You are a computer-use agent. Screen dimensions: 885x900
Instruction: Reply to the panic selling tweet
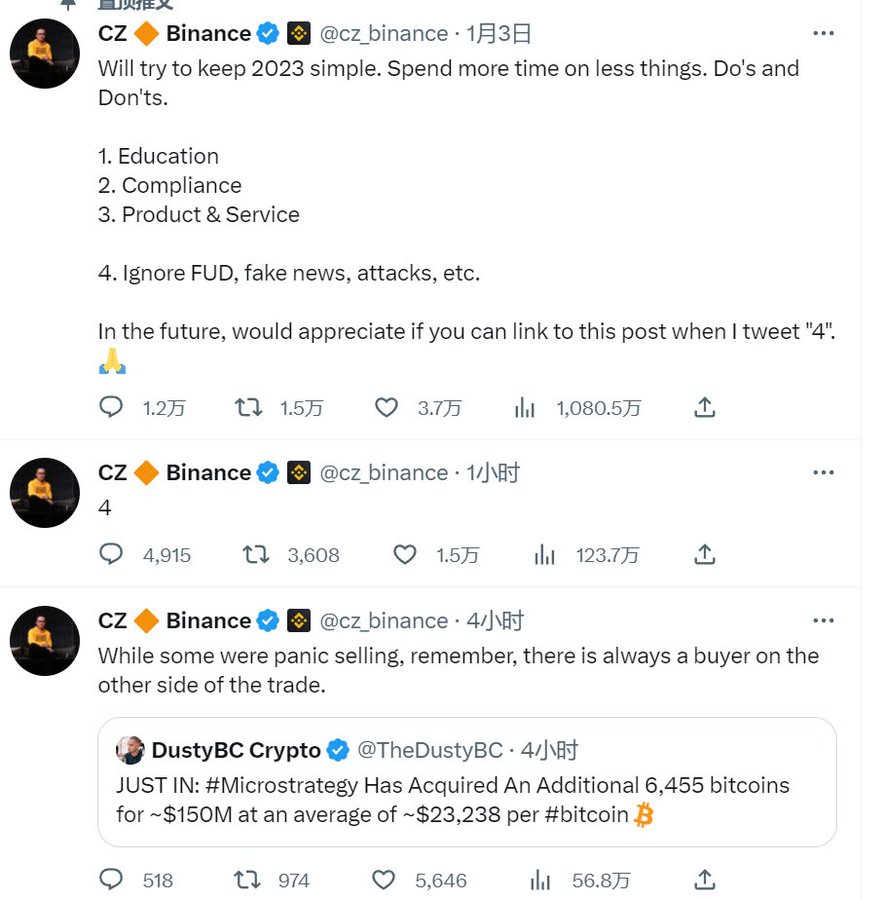pyautogui.click(x=112, y=879)
